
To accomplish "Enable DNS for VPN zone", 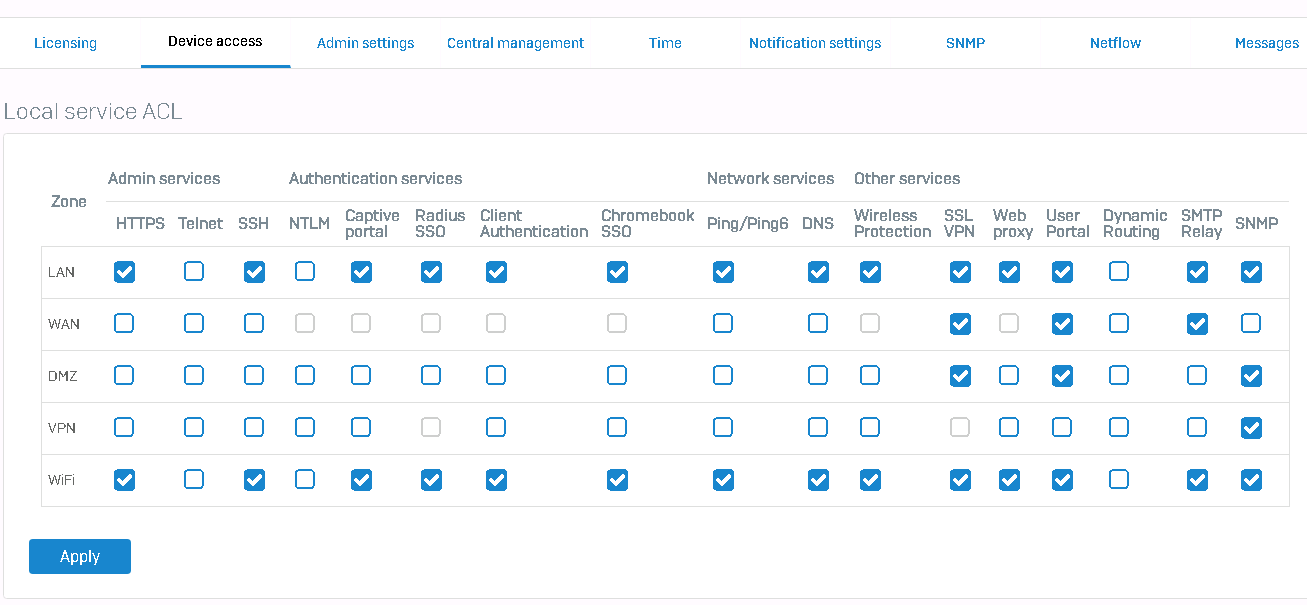I will pos(818,428).
